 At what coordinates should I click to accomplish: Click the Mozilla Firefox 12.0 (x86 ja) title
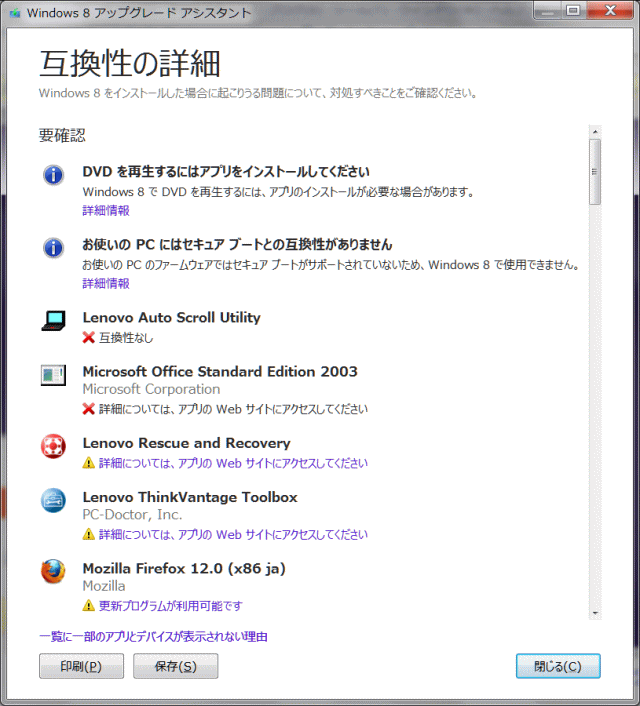pyautogui.click(x=184, y=568)
